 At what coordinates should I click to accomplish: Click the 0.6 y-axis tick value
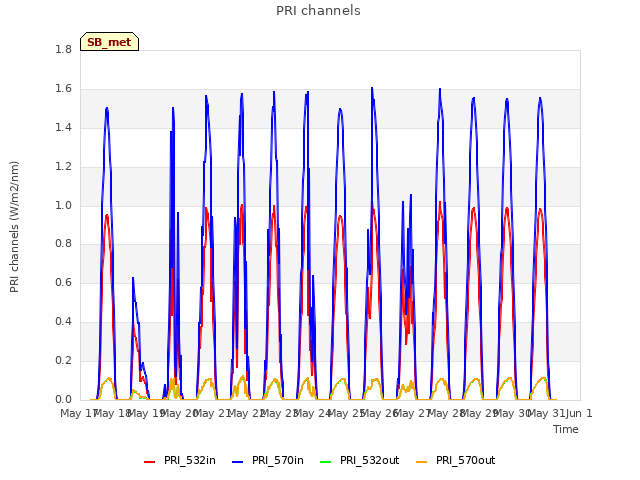pos(63,282)
